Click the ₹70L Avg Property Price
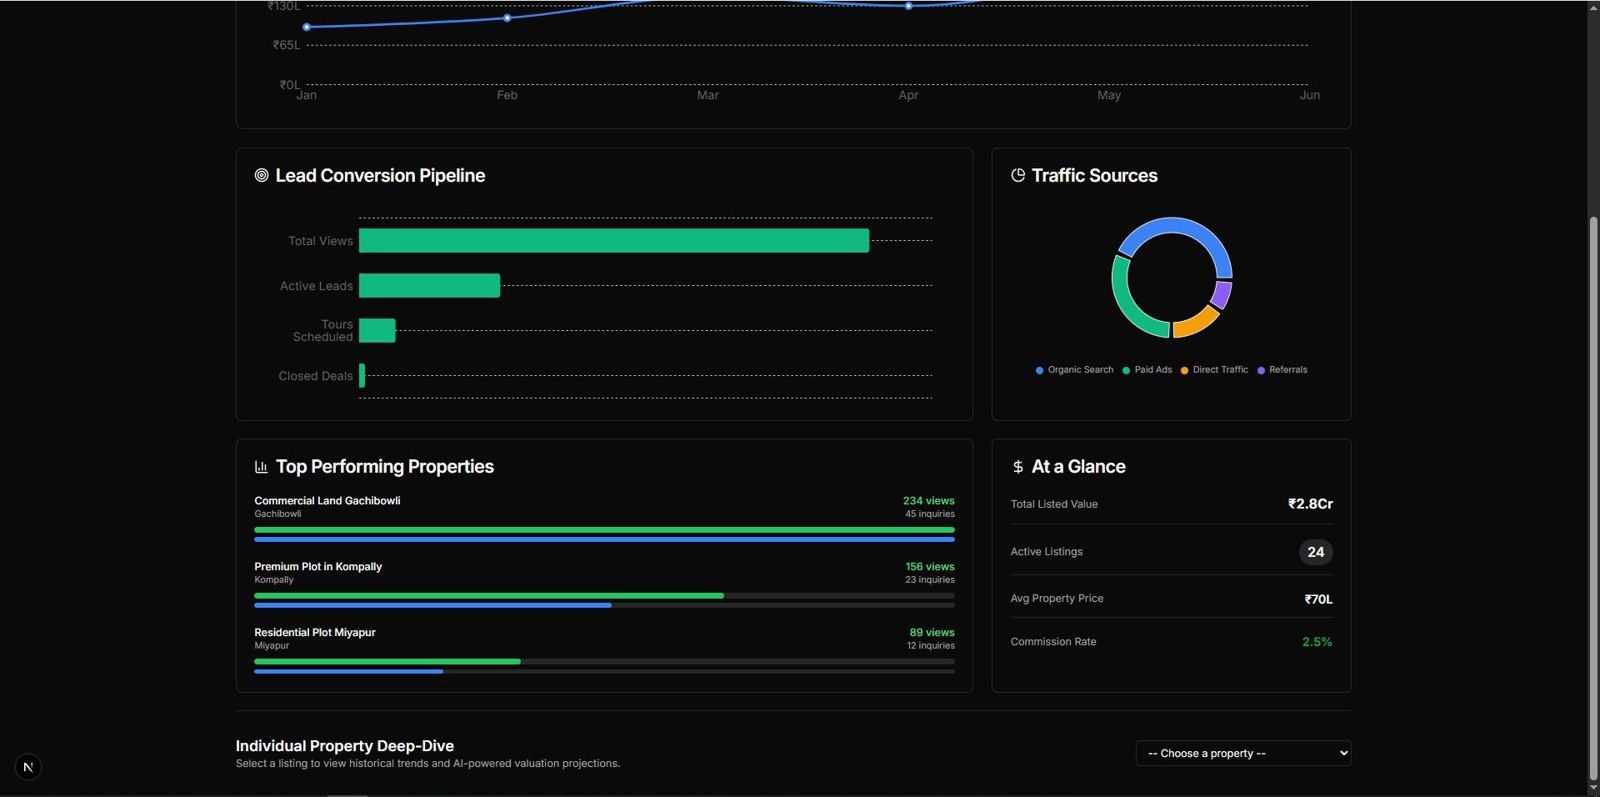The width and height of the screenshot is (1600, 797). point(1318,599)
